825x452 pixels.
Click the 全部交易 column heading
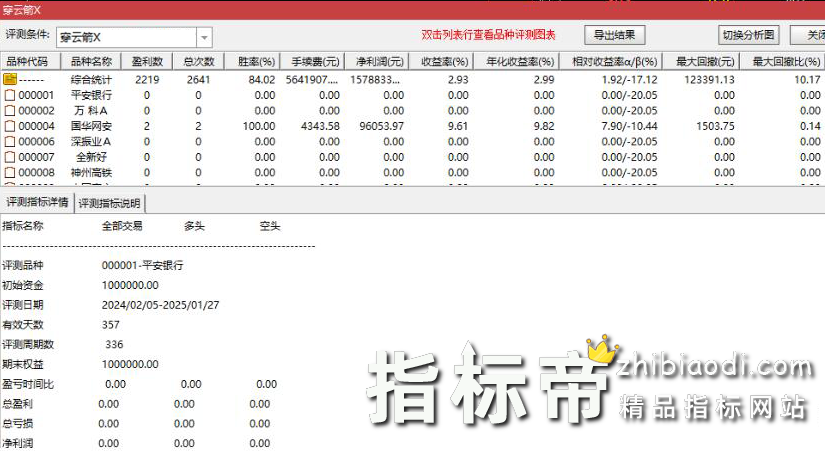(122, 226)
